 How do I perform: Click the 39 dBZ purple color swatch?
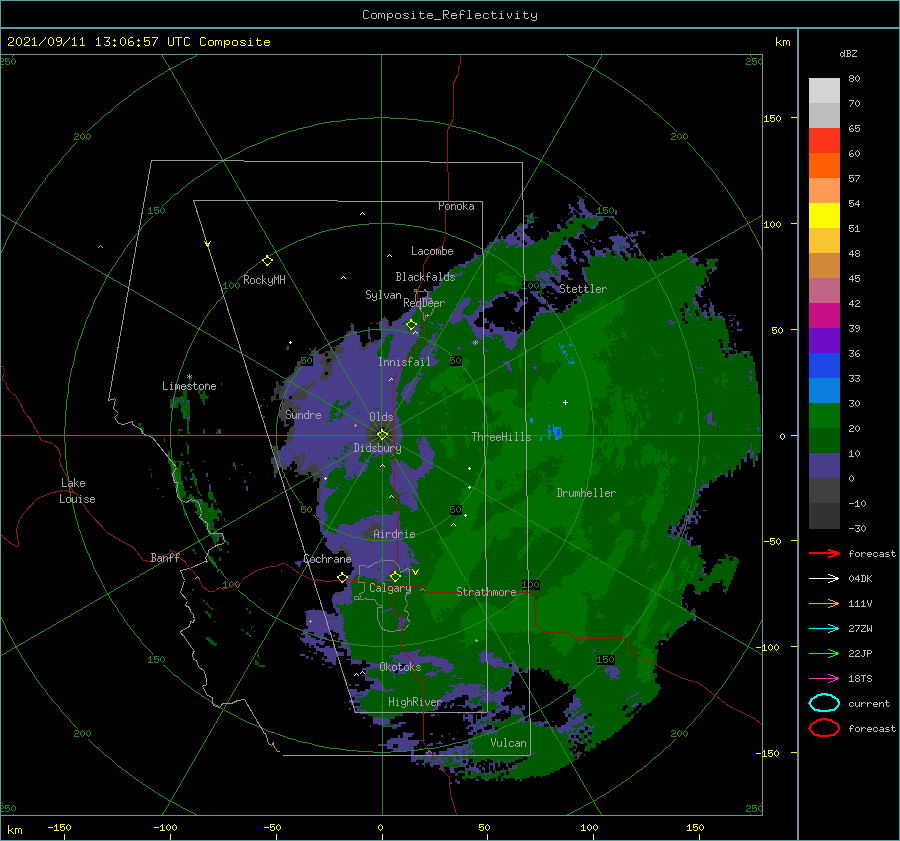tap(824, 340)
